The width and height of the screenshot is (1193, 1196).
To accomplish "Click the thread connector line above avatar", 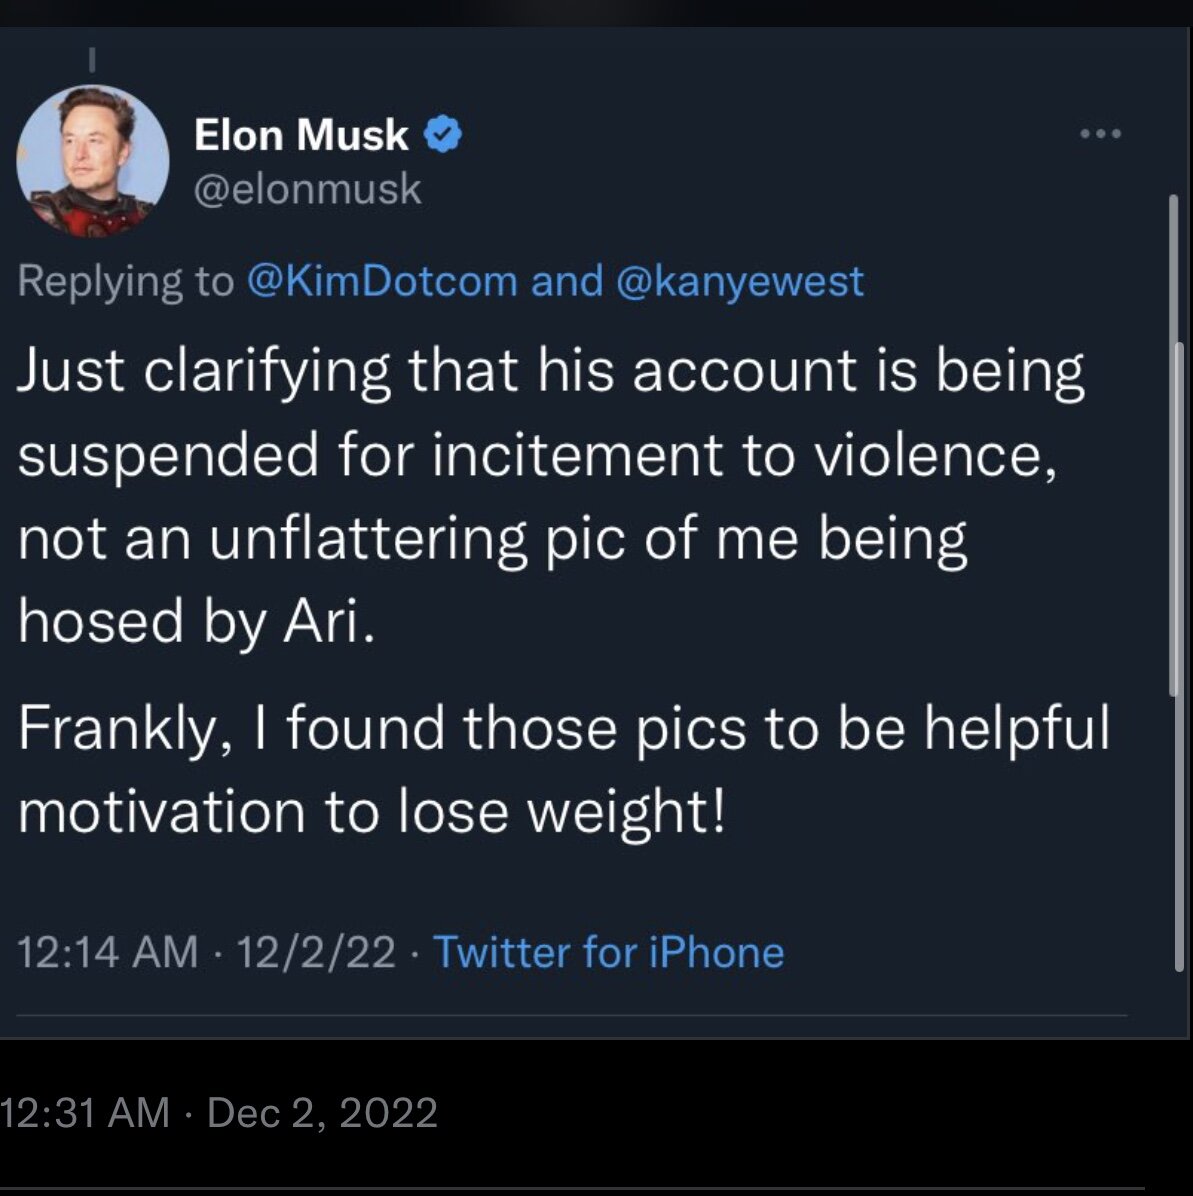I will tap(91, 60).
